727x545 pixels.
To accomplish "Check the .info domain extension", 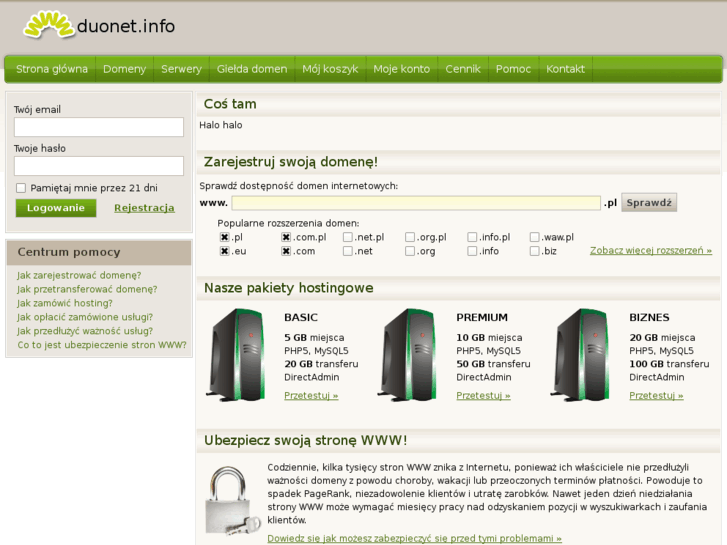I will point(472,251).
